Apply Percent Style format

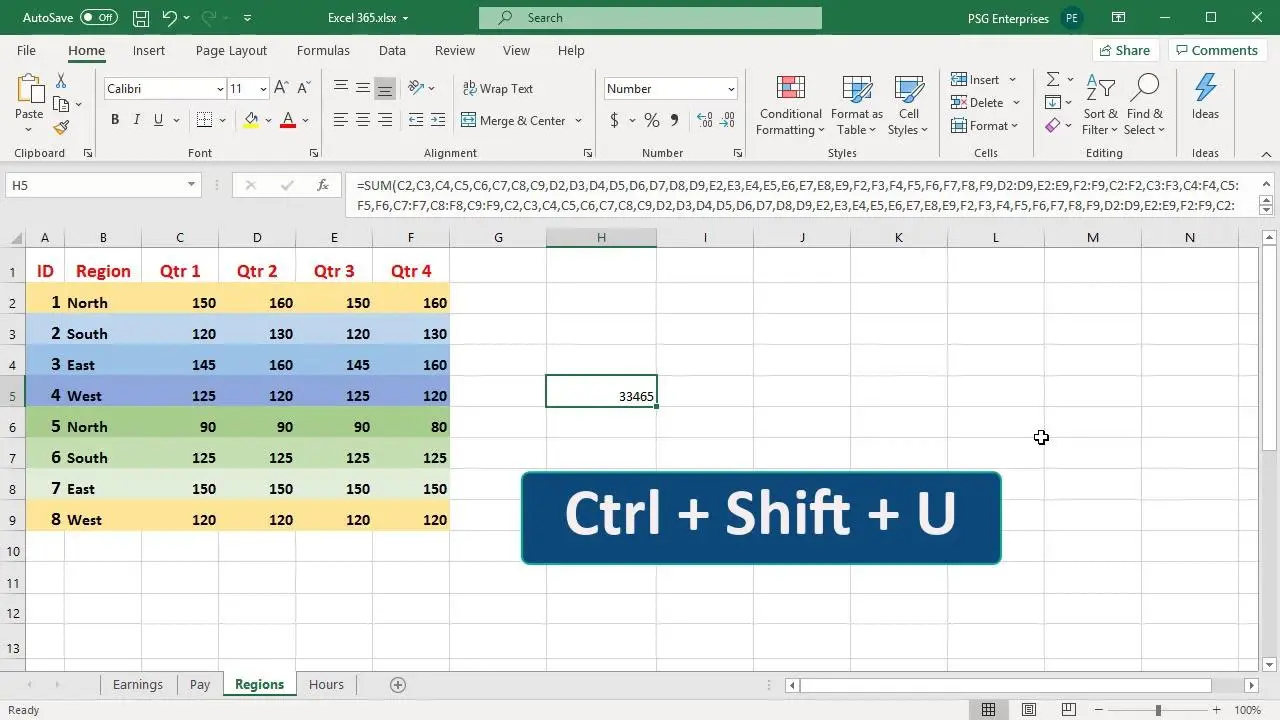click(x=652, y=120)
